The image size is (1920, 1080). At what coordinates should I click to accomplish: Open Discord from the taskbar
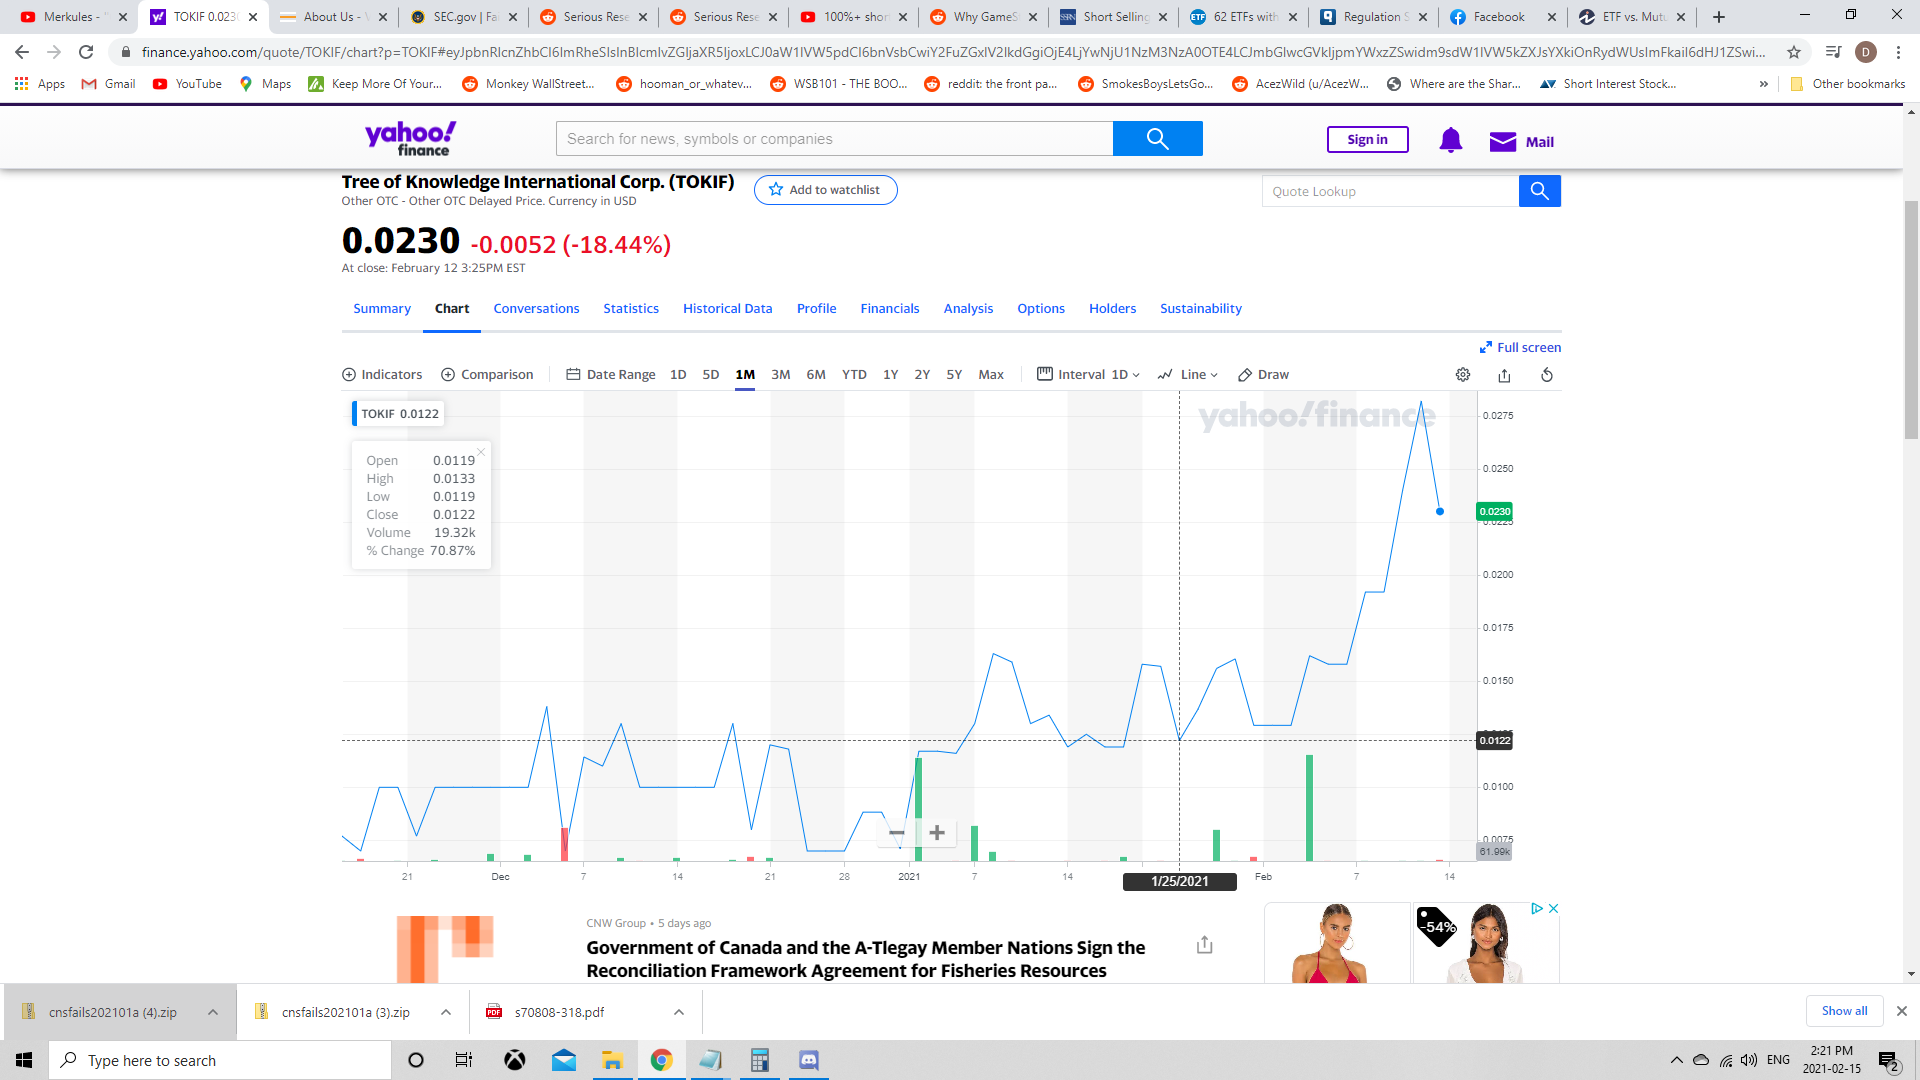pyautogui.click(x=809, y=1060)
